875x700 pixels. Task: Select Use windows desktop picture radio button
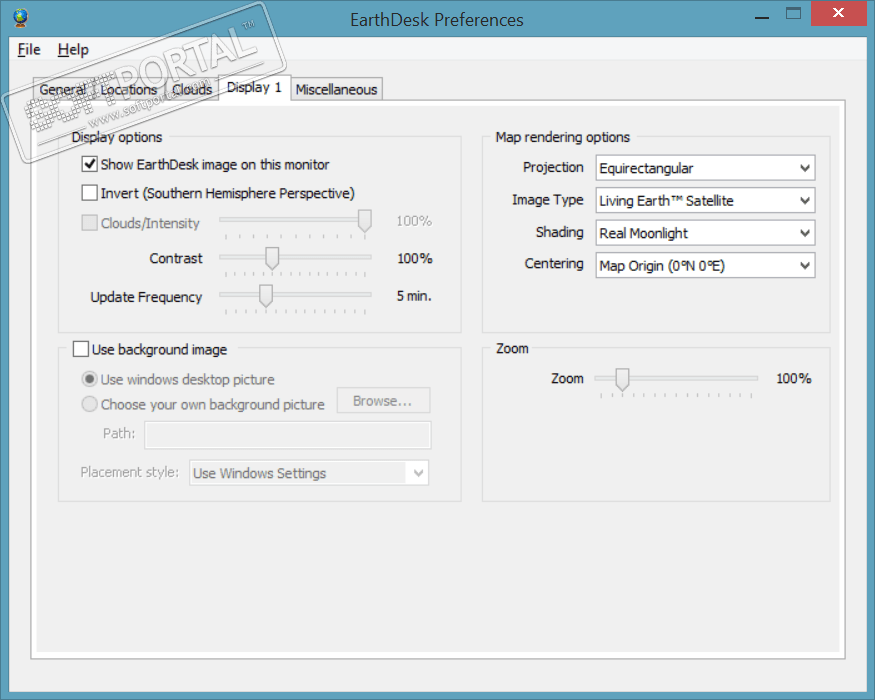90,379
